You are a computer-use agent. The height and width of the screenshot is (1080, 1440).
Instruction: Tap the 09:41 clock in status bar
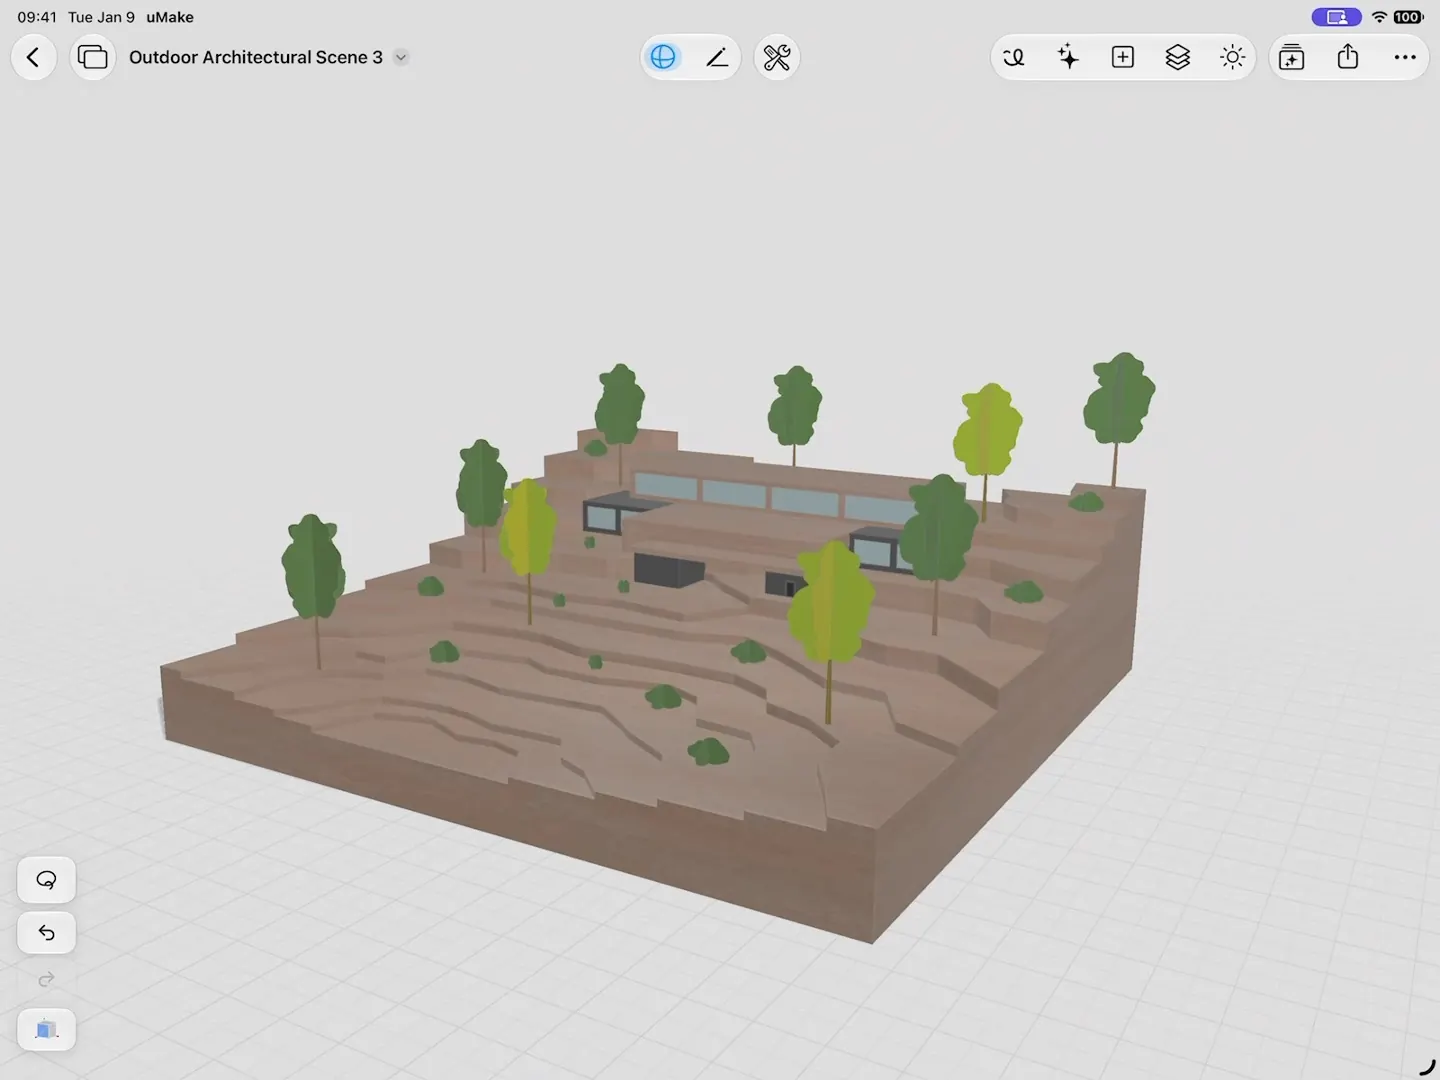[37, 17]
